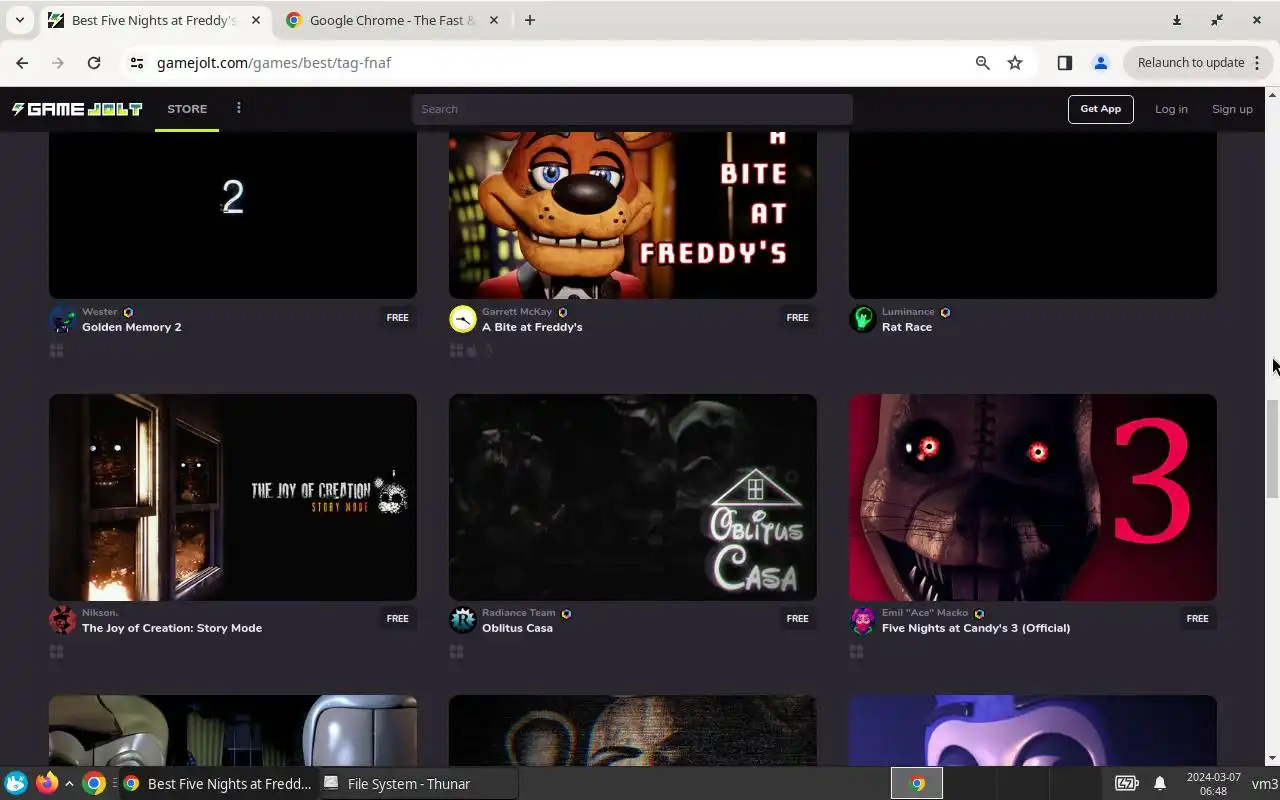This screenshot has height=800, width=1280.
Task: Go back to the previous page
Action: [22, 62]
